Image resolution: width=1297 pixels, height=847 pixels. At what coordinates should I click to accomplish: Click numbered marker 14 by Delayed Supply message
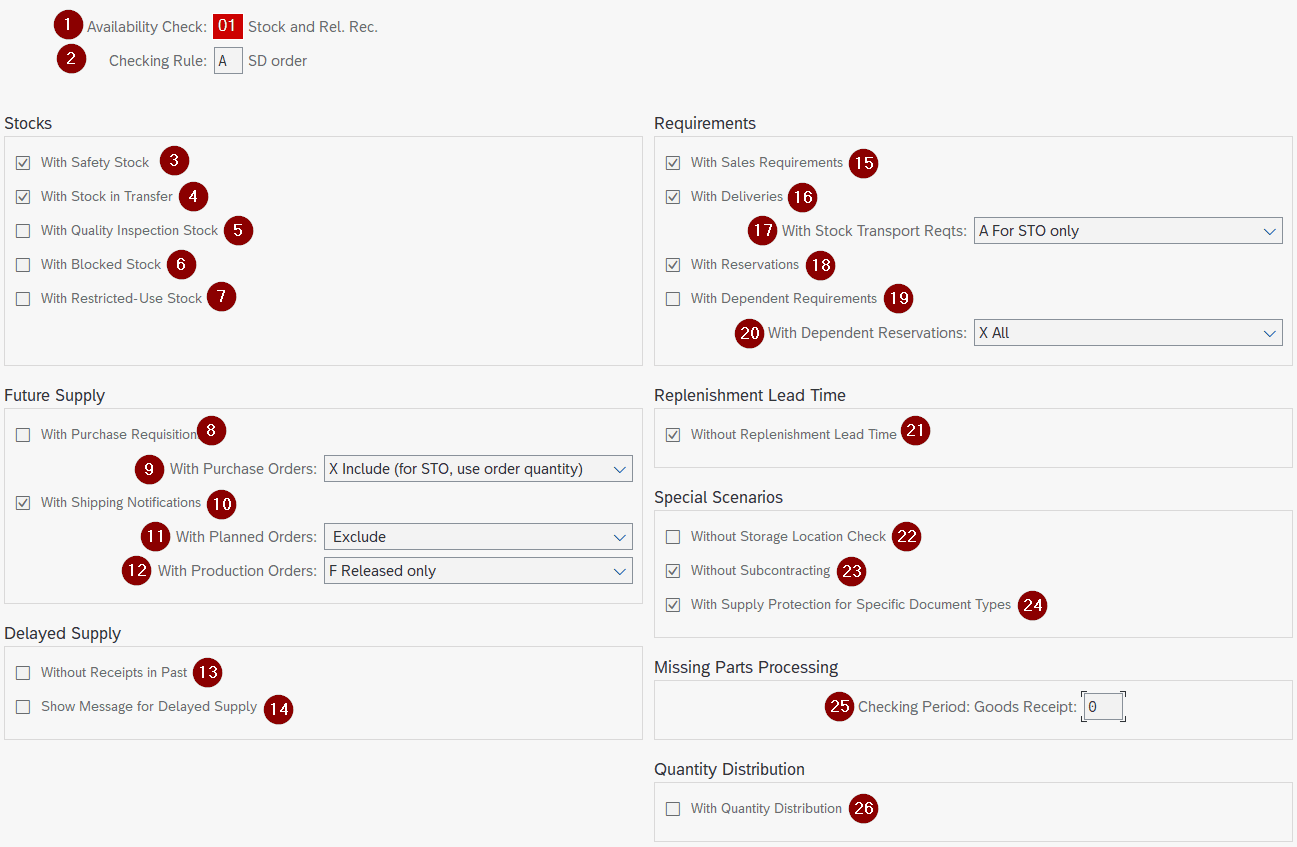(x=279, y=710)
